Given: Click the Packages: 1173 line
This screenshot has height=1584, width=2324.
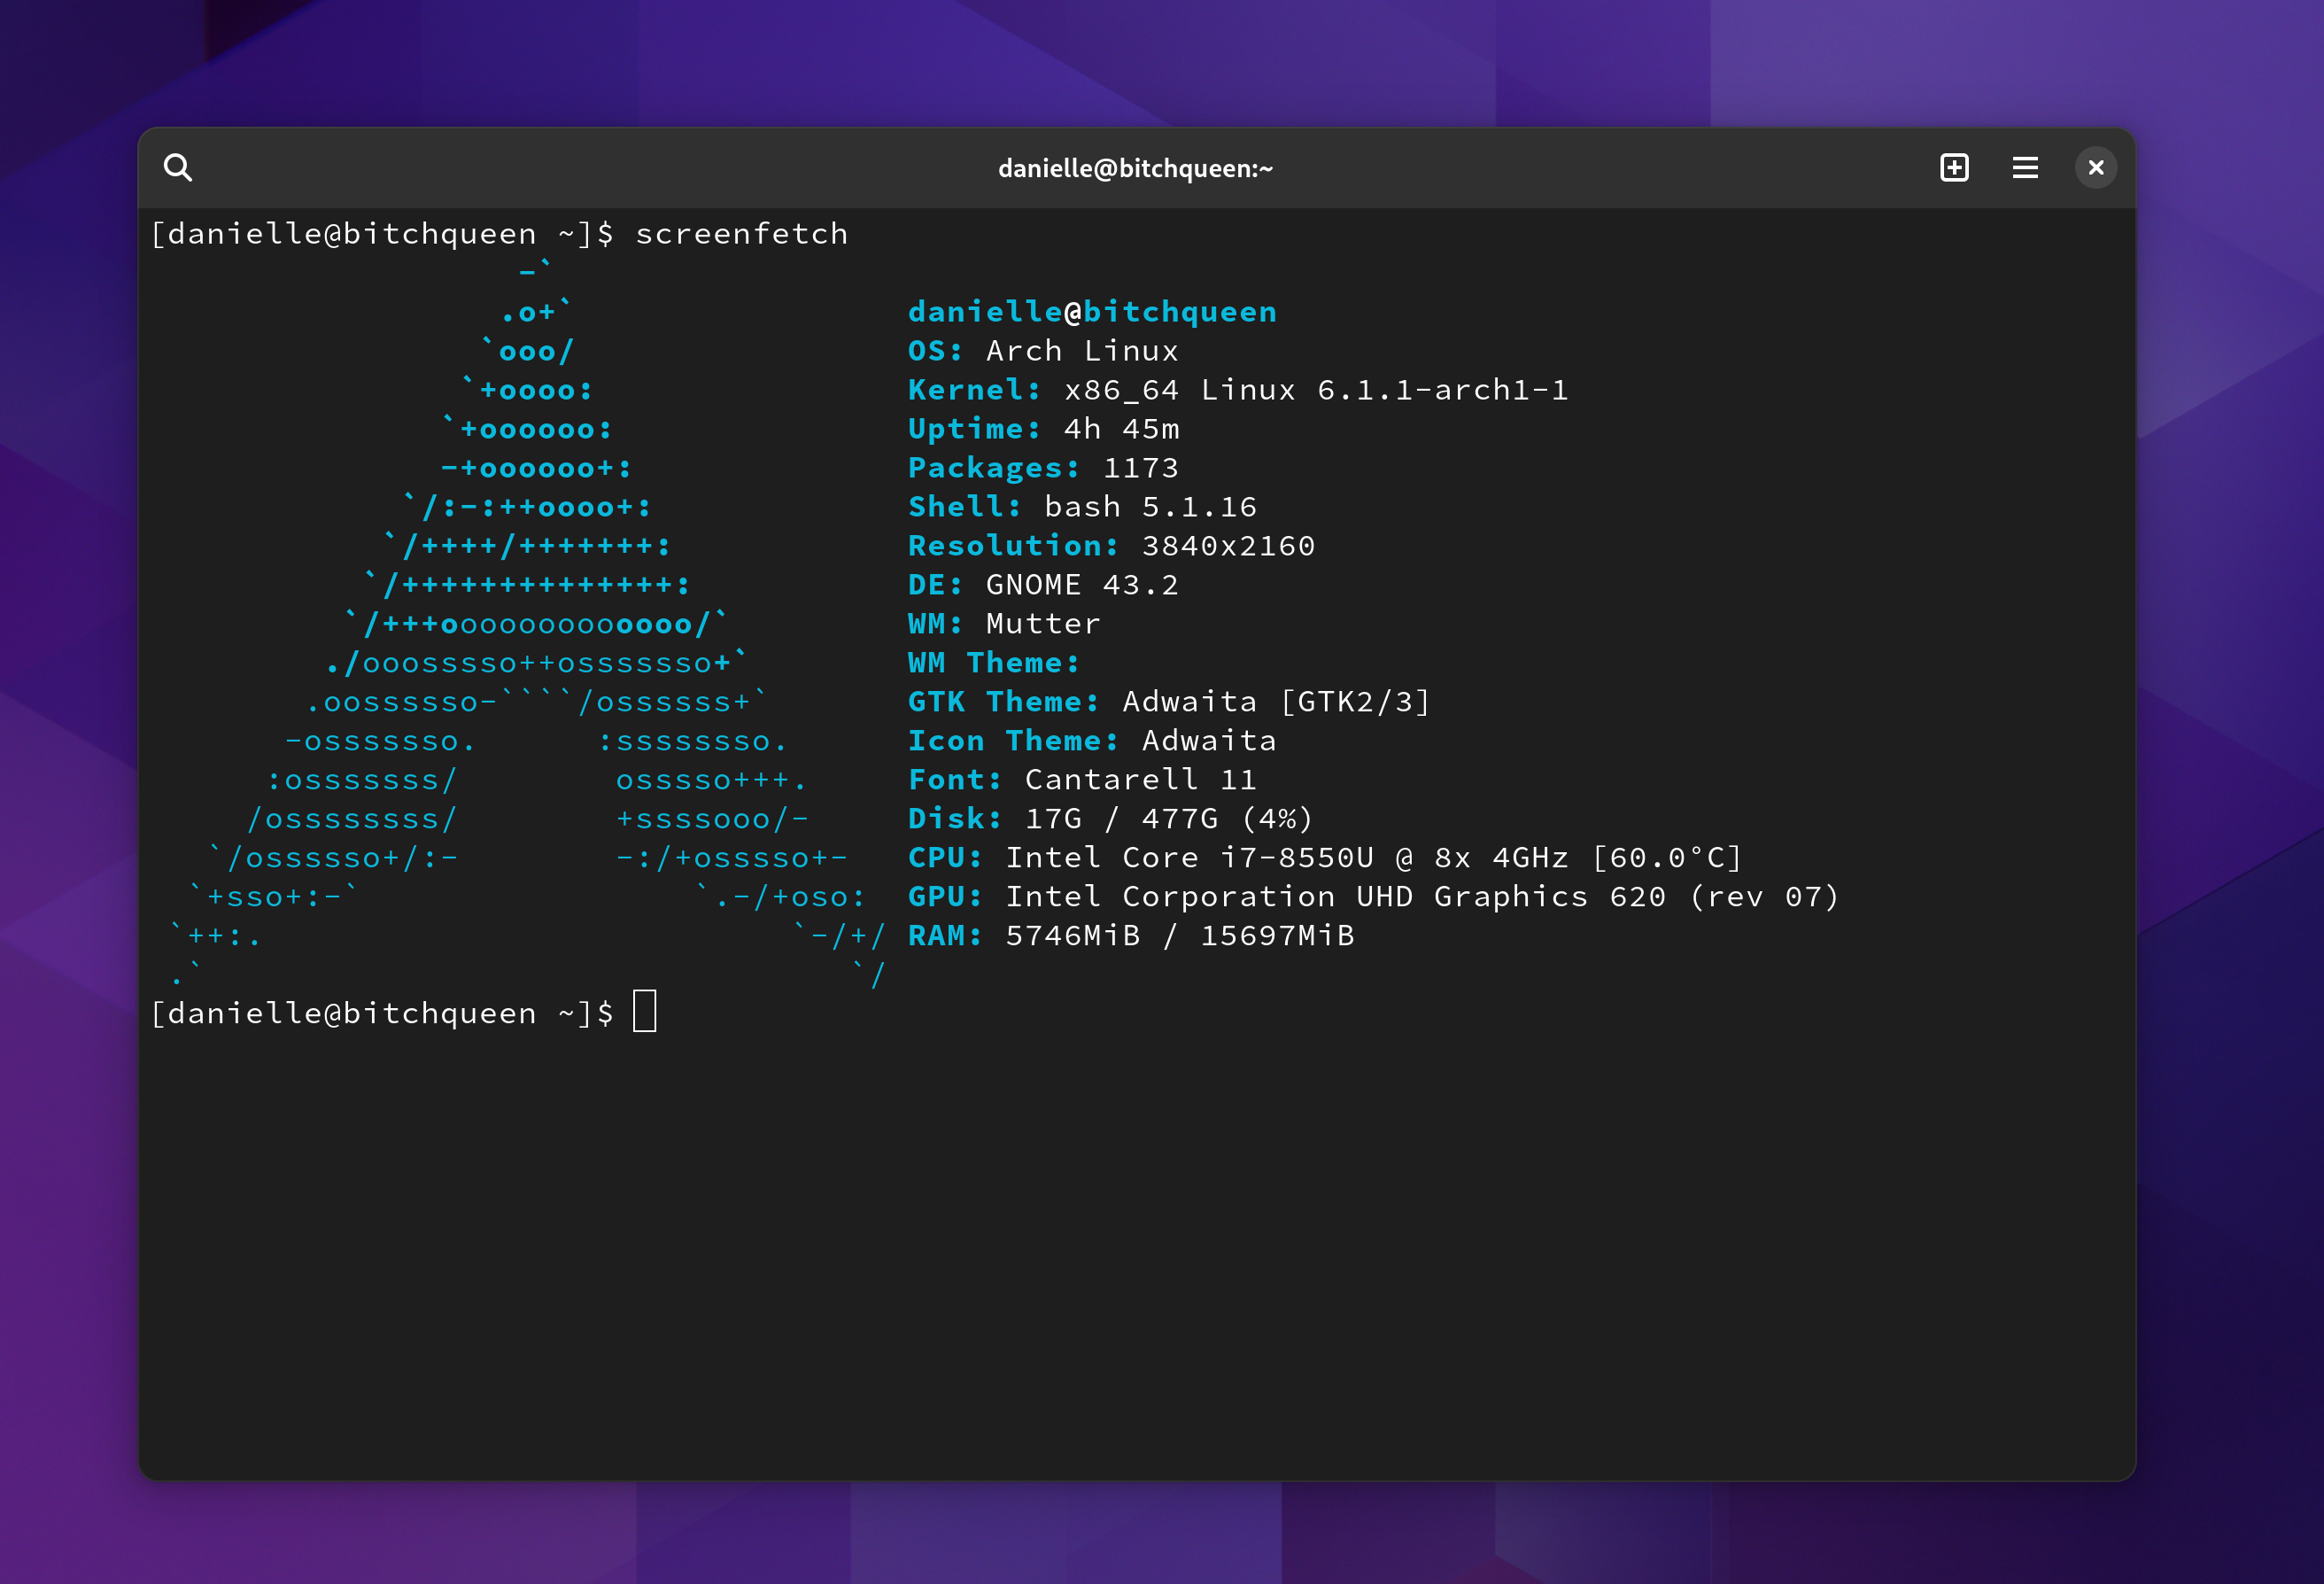Looking at the screenshot, I should [1043, 468].
